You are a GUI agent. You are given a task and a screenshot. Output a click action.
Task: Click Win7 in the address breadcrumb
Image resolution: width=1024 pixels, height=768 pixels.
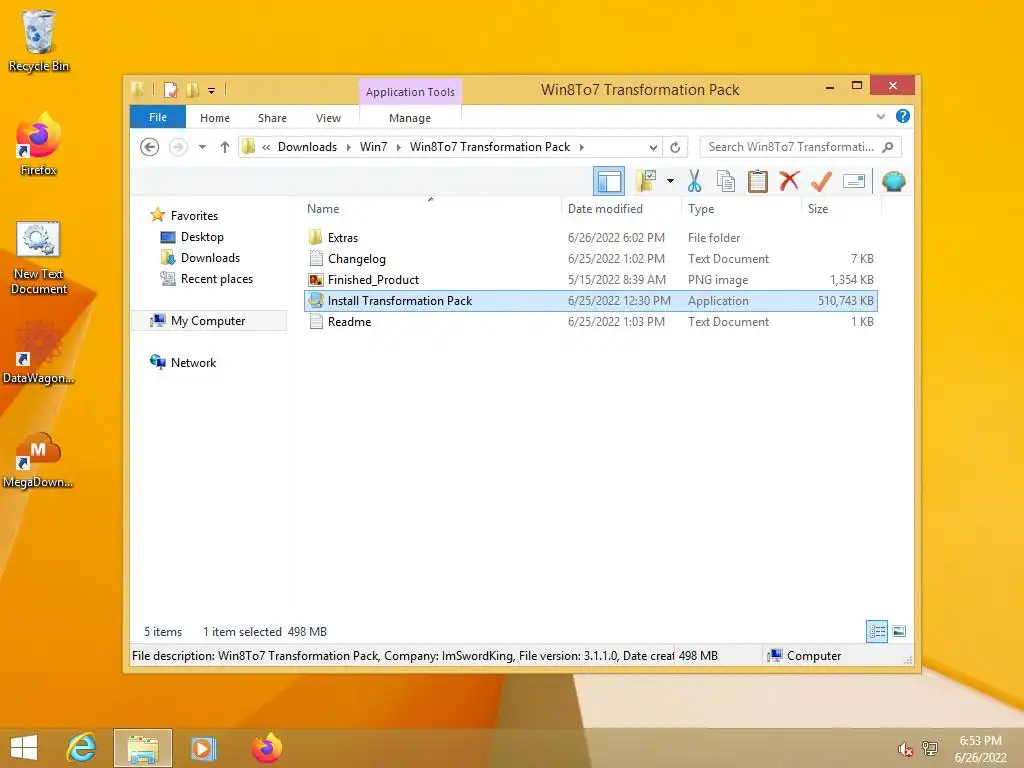(374, 147)
